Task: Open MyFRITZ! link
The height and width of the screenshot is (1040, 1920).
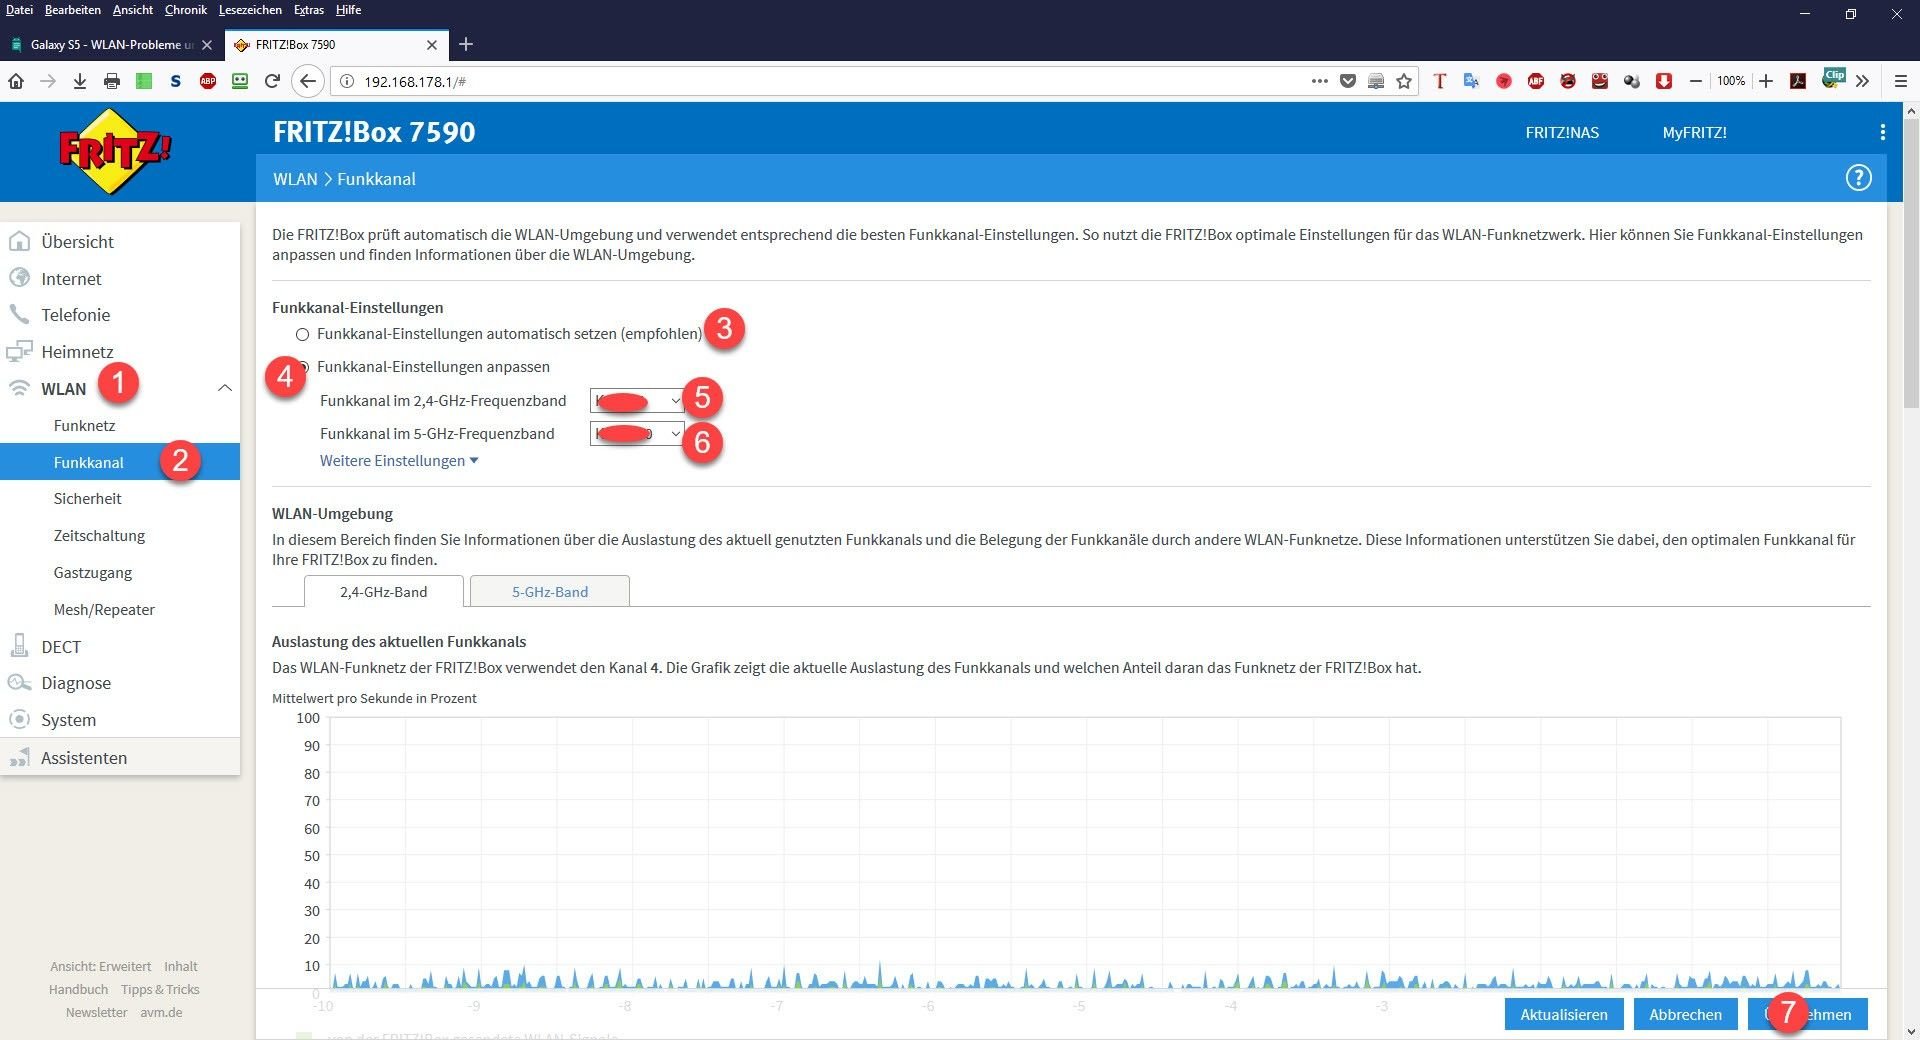Action: tap(1694, 132)
